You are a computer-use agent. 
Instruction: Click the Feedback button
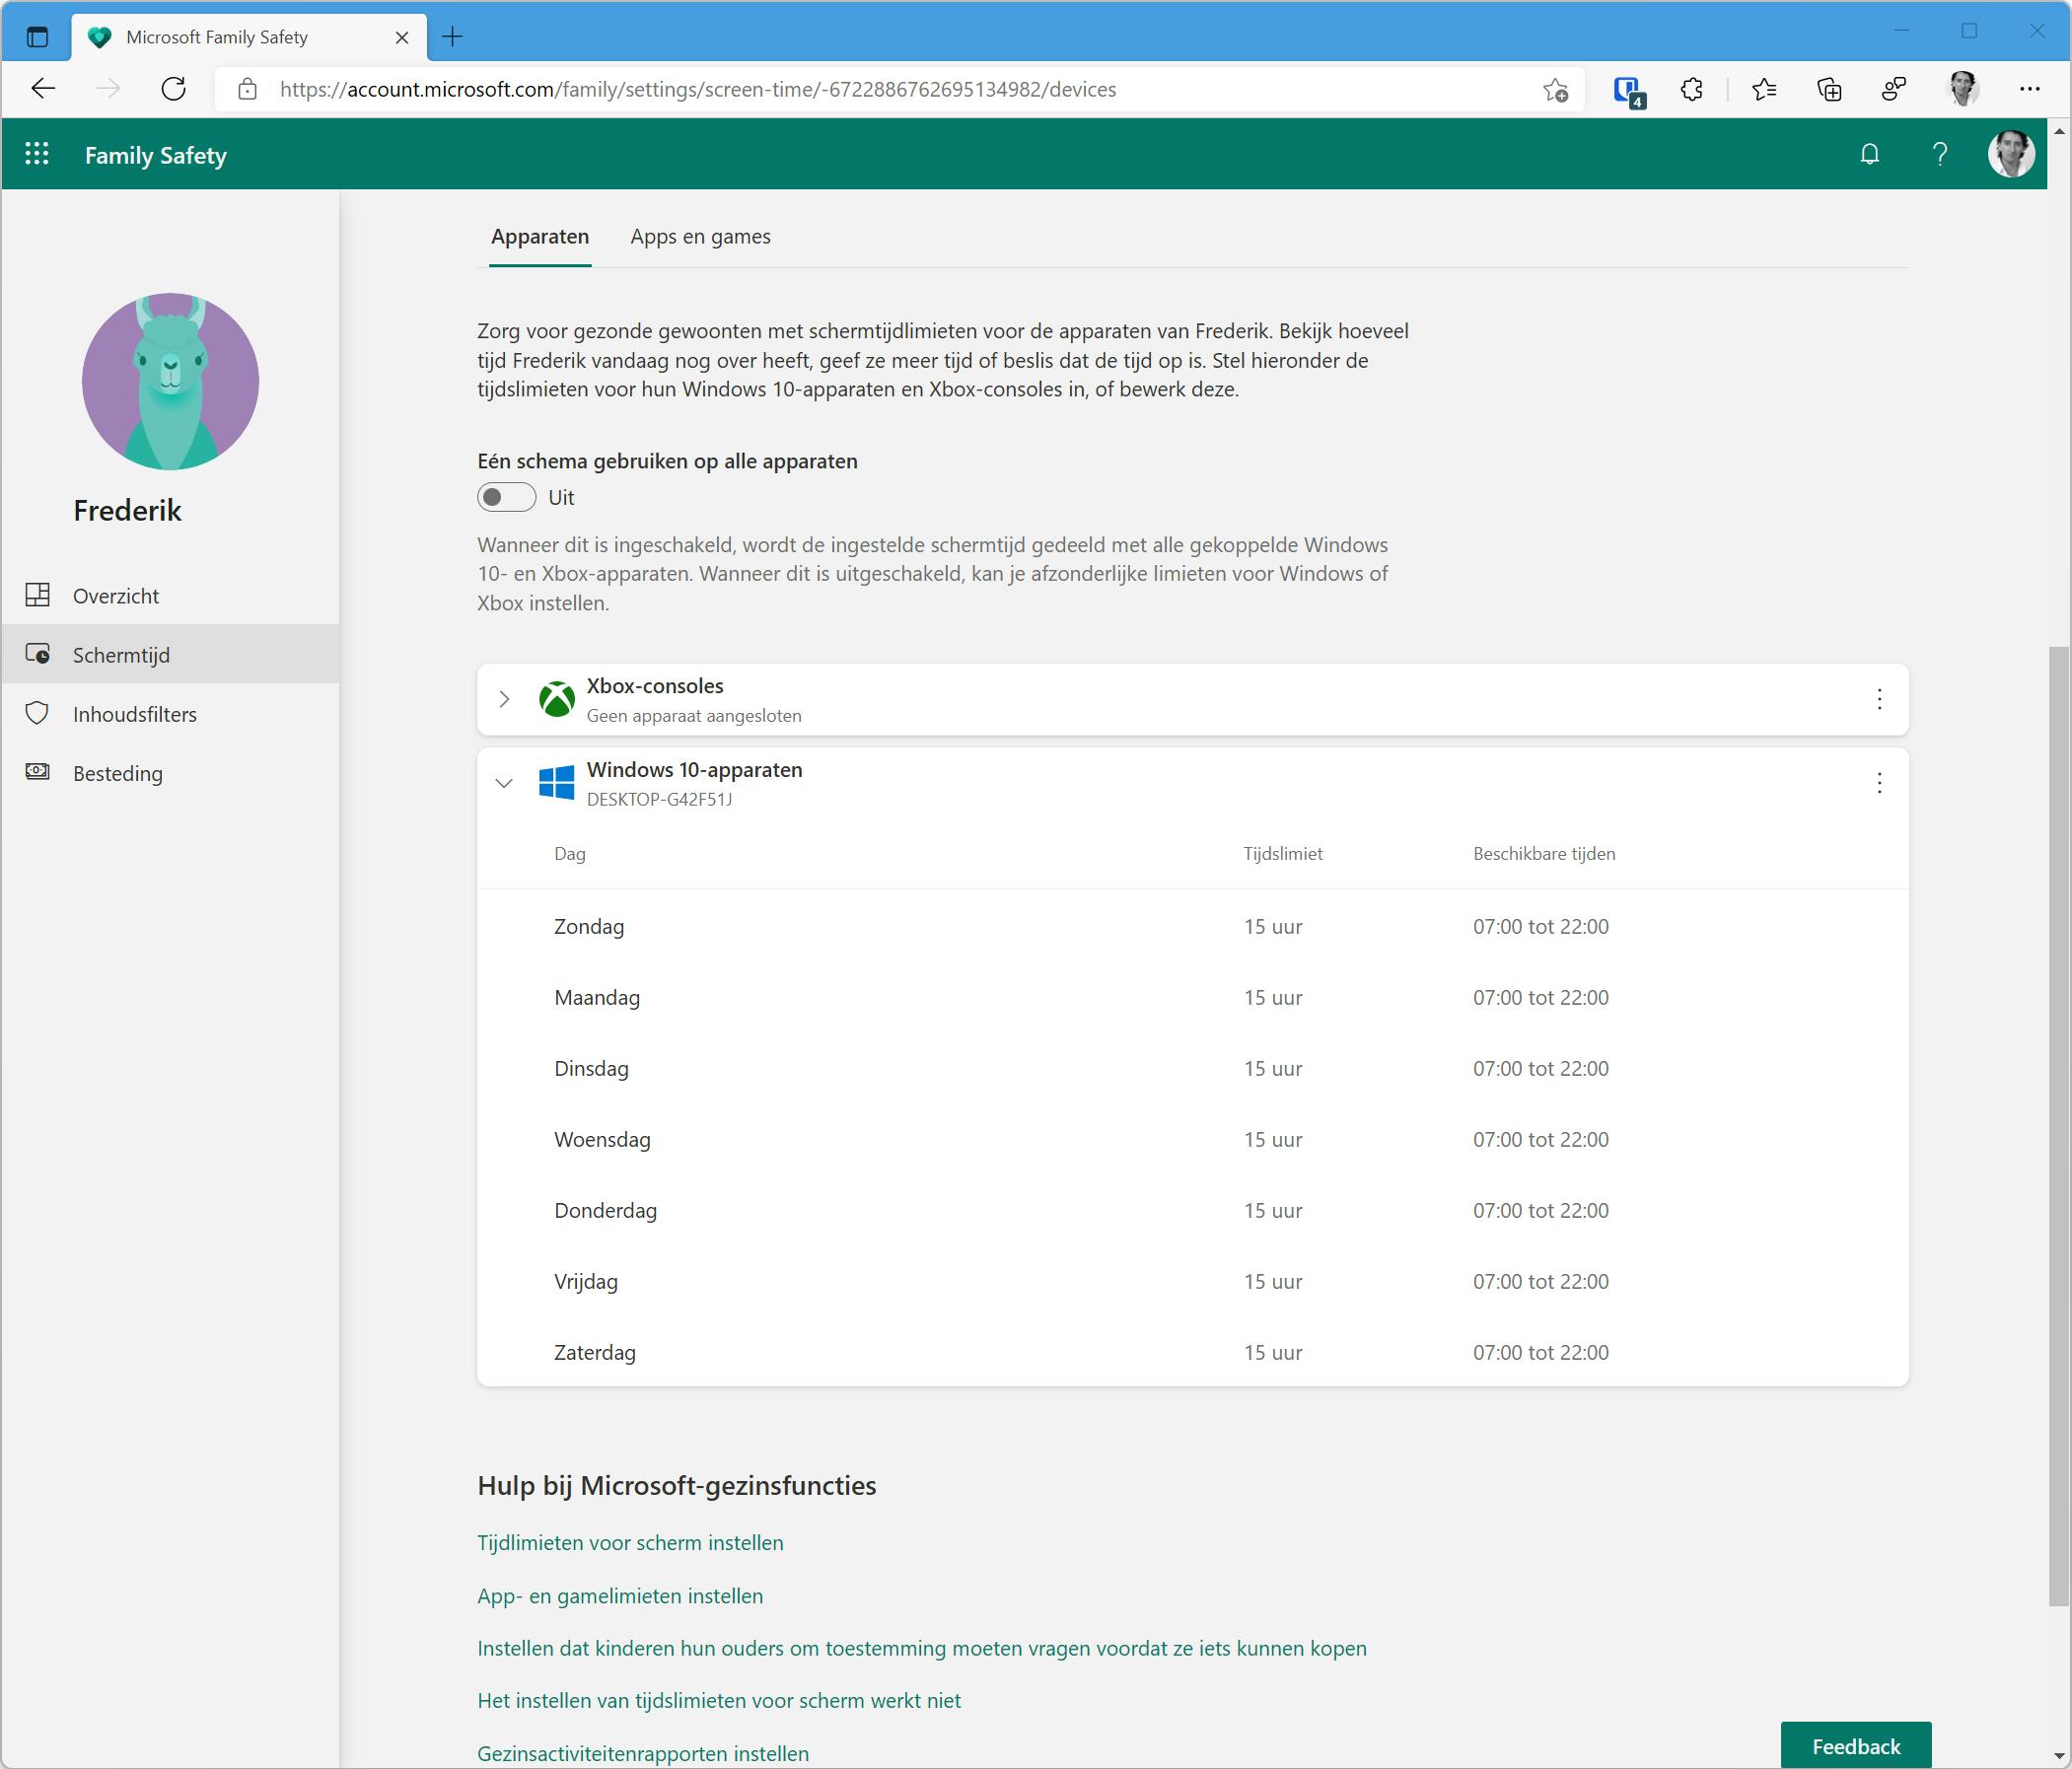click(1855, 1745)
